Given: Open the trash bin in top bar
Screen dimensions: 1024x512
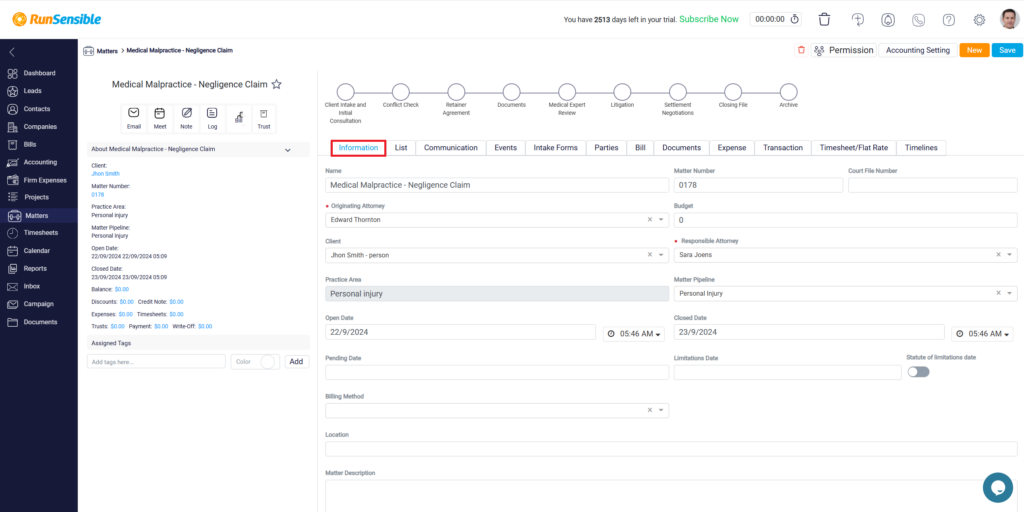Looking at the screenshot, I should (x=825, y=20).
